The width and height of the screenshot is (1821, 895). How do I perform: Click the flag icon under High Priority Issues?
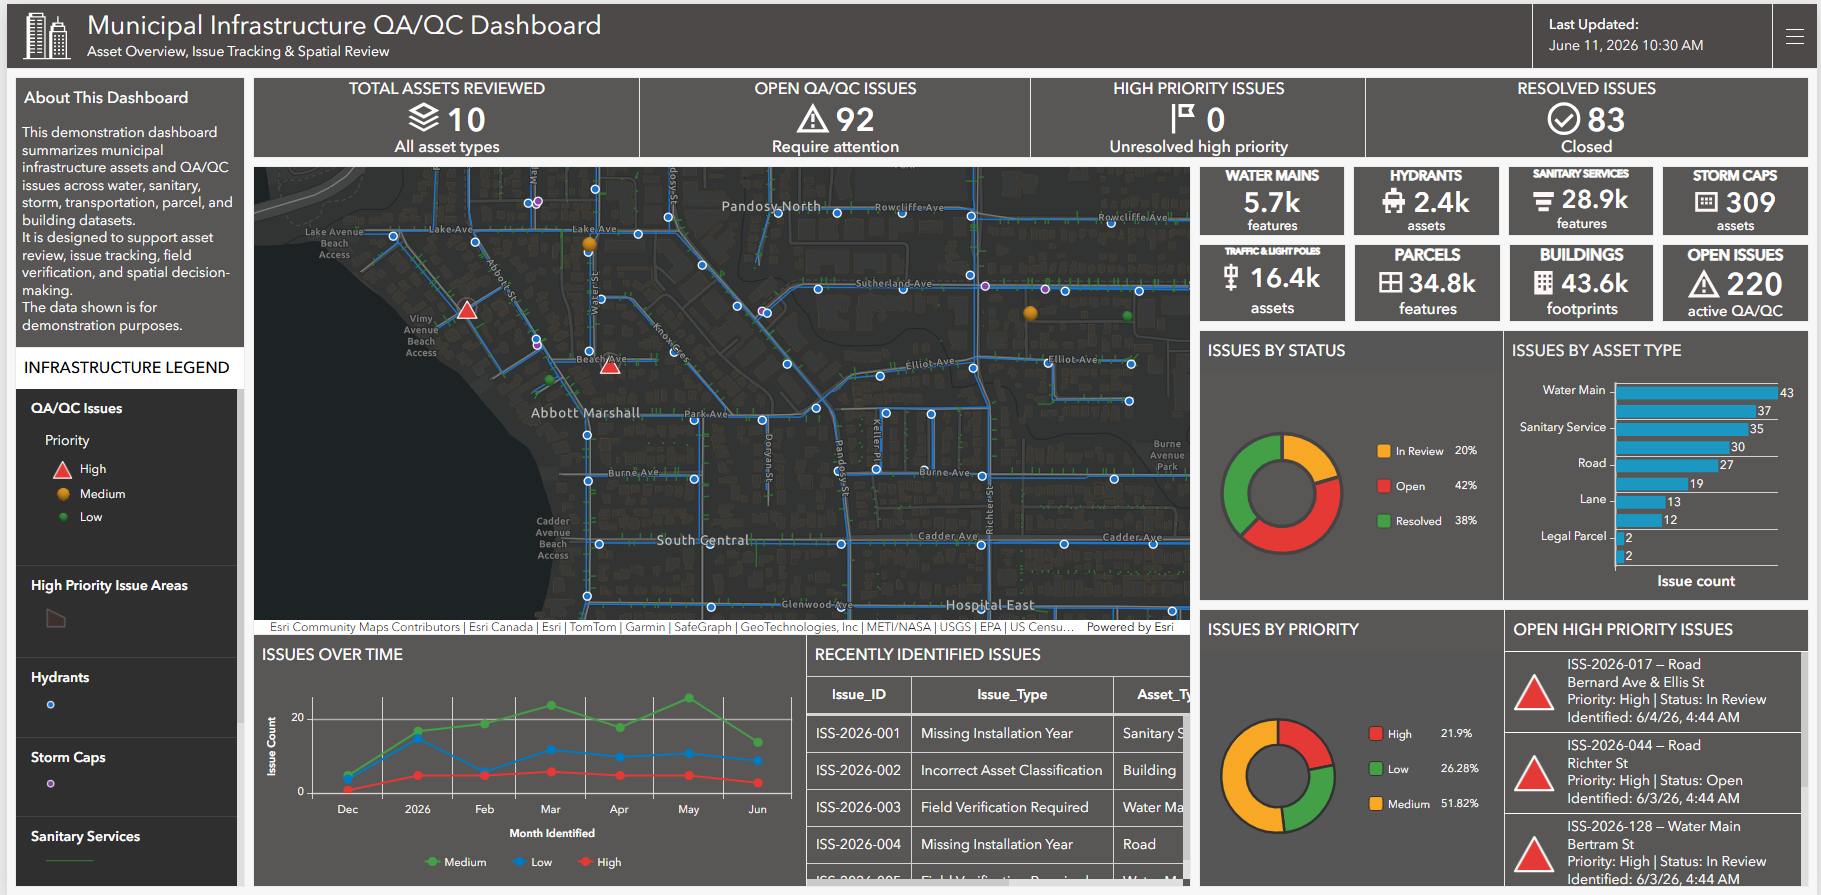[1183, 119]
